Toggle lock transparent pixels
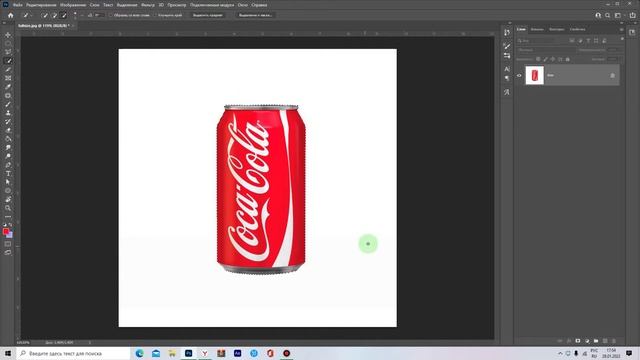This screenshot has height=360, width=640. [538, 59]
